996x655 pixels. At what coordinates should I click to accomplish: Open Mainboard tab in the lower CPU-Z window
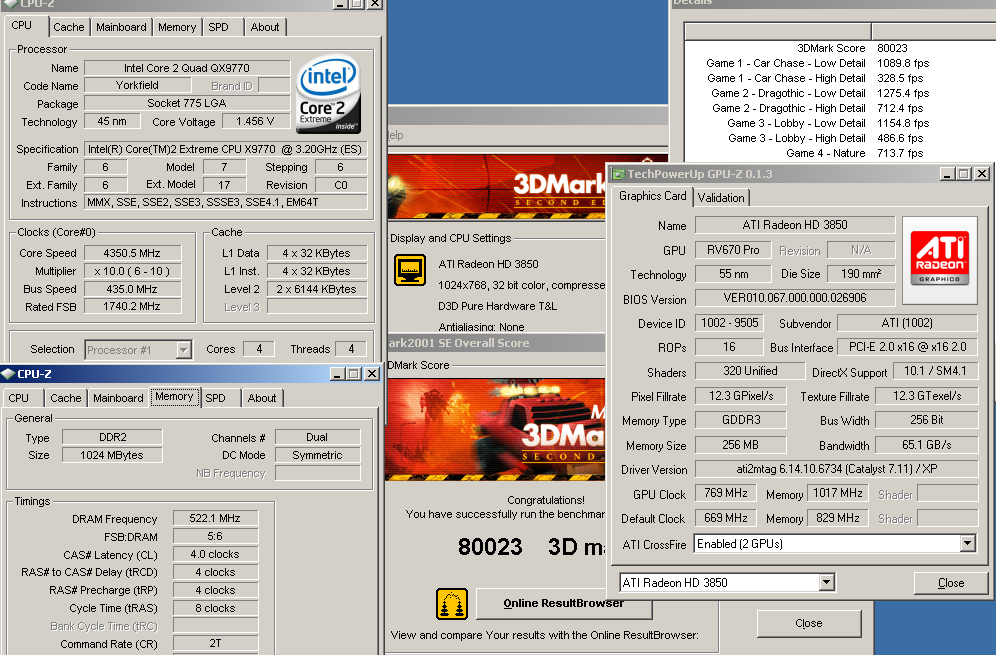118,398
